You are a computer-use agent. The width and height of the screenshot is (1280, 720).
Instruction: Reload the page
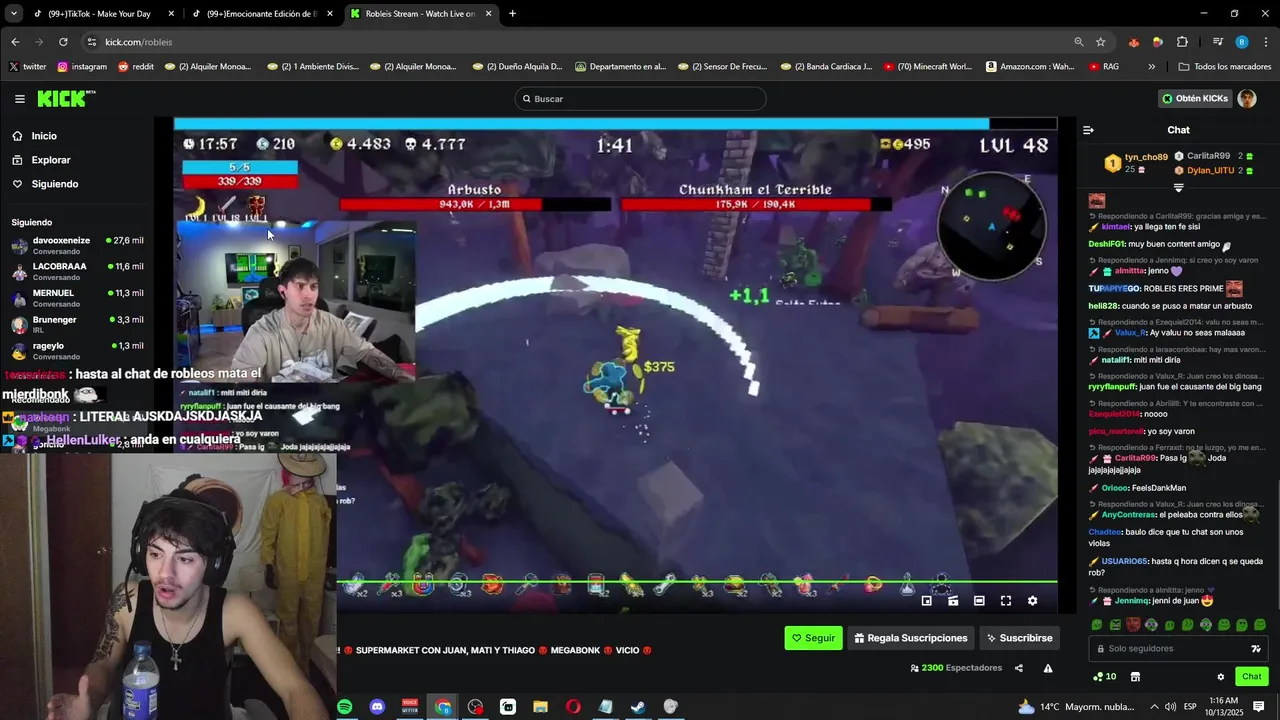[63, 42]
